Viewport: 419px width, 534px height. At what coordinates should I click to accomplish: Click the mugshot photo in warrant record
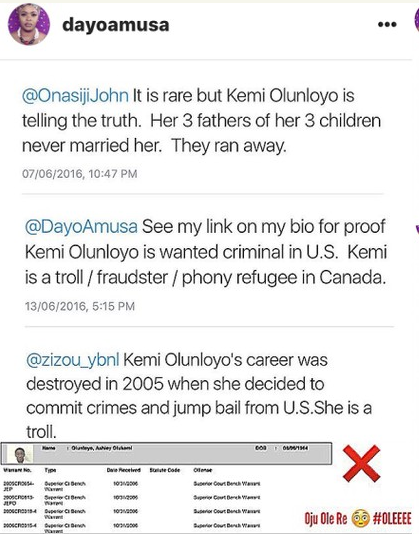pos(20,455)
